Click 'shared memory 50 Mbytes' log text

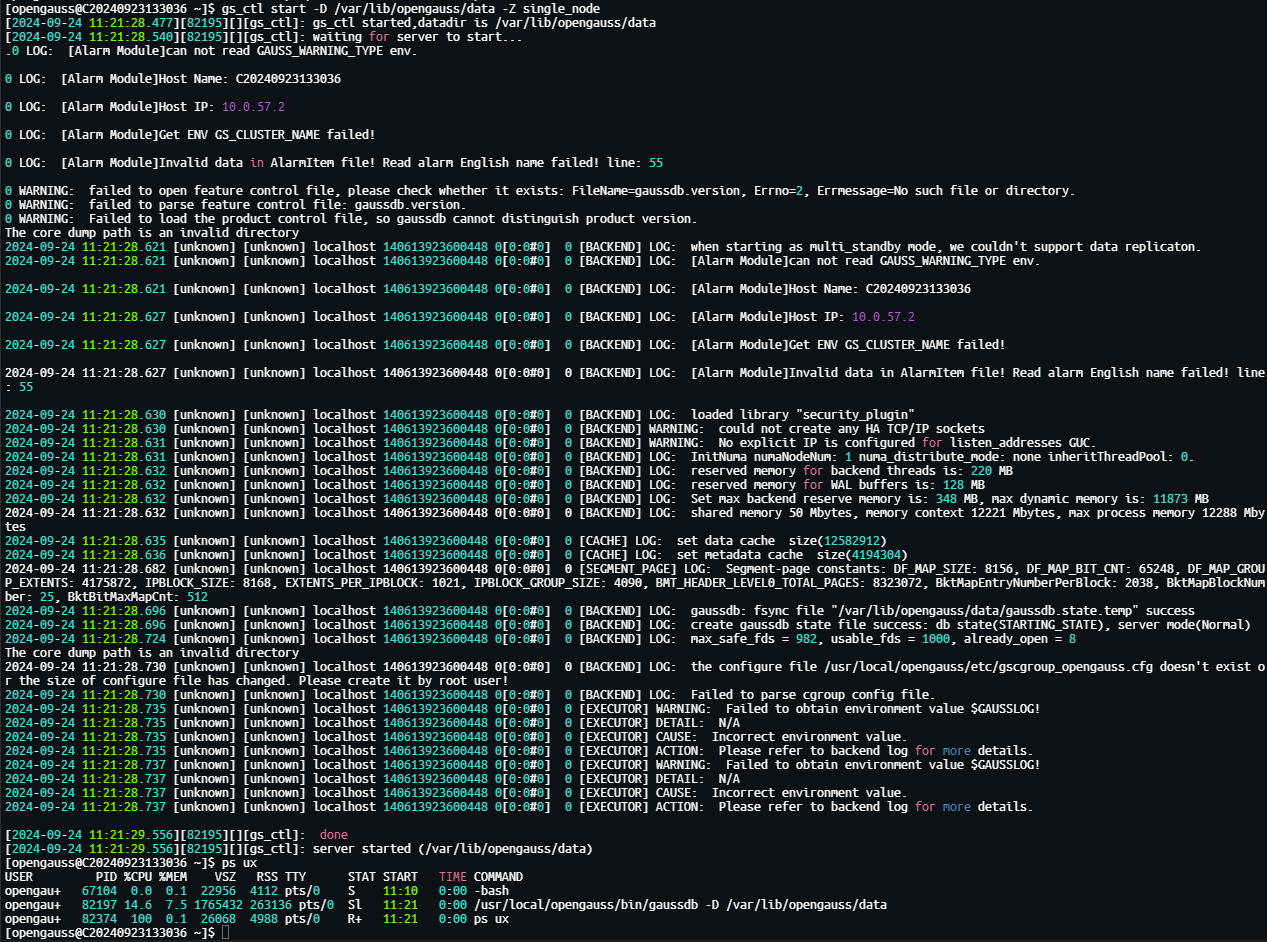[773, 512]
